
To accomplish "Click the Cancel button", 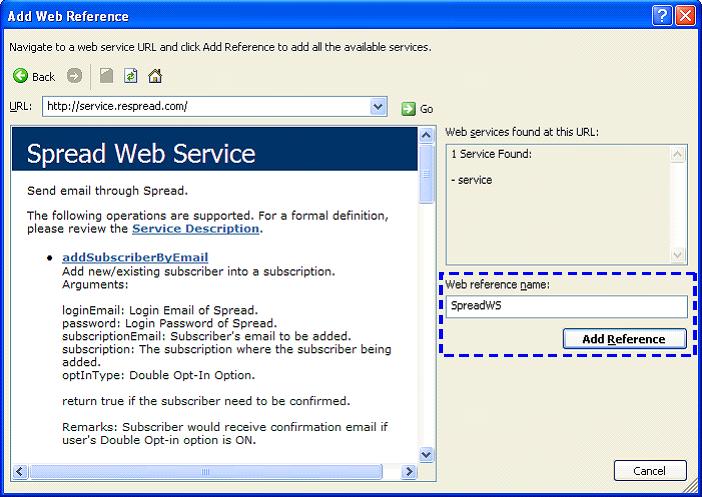I will (x=650, y=471).
